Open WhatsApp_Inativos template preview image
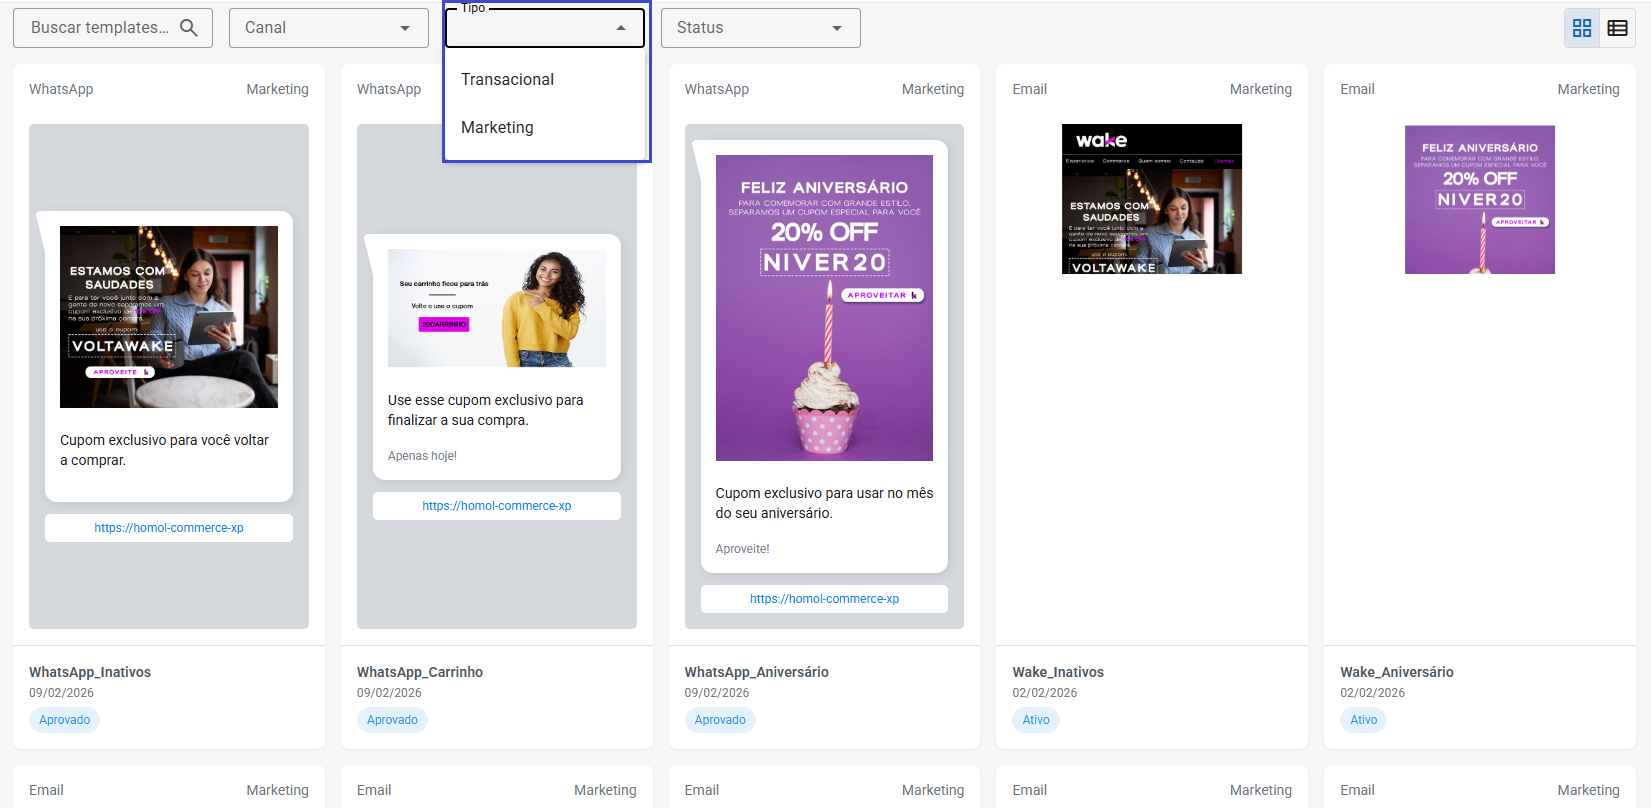This screenshot has height=808, width=1651. click(x=169, y=317)
